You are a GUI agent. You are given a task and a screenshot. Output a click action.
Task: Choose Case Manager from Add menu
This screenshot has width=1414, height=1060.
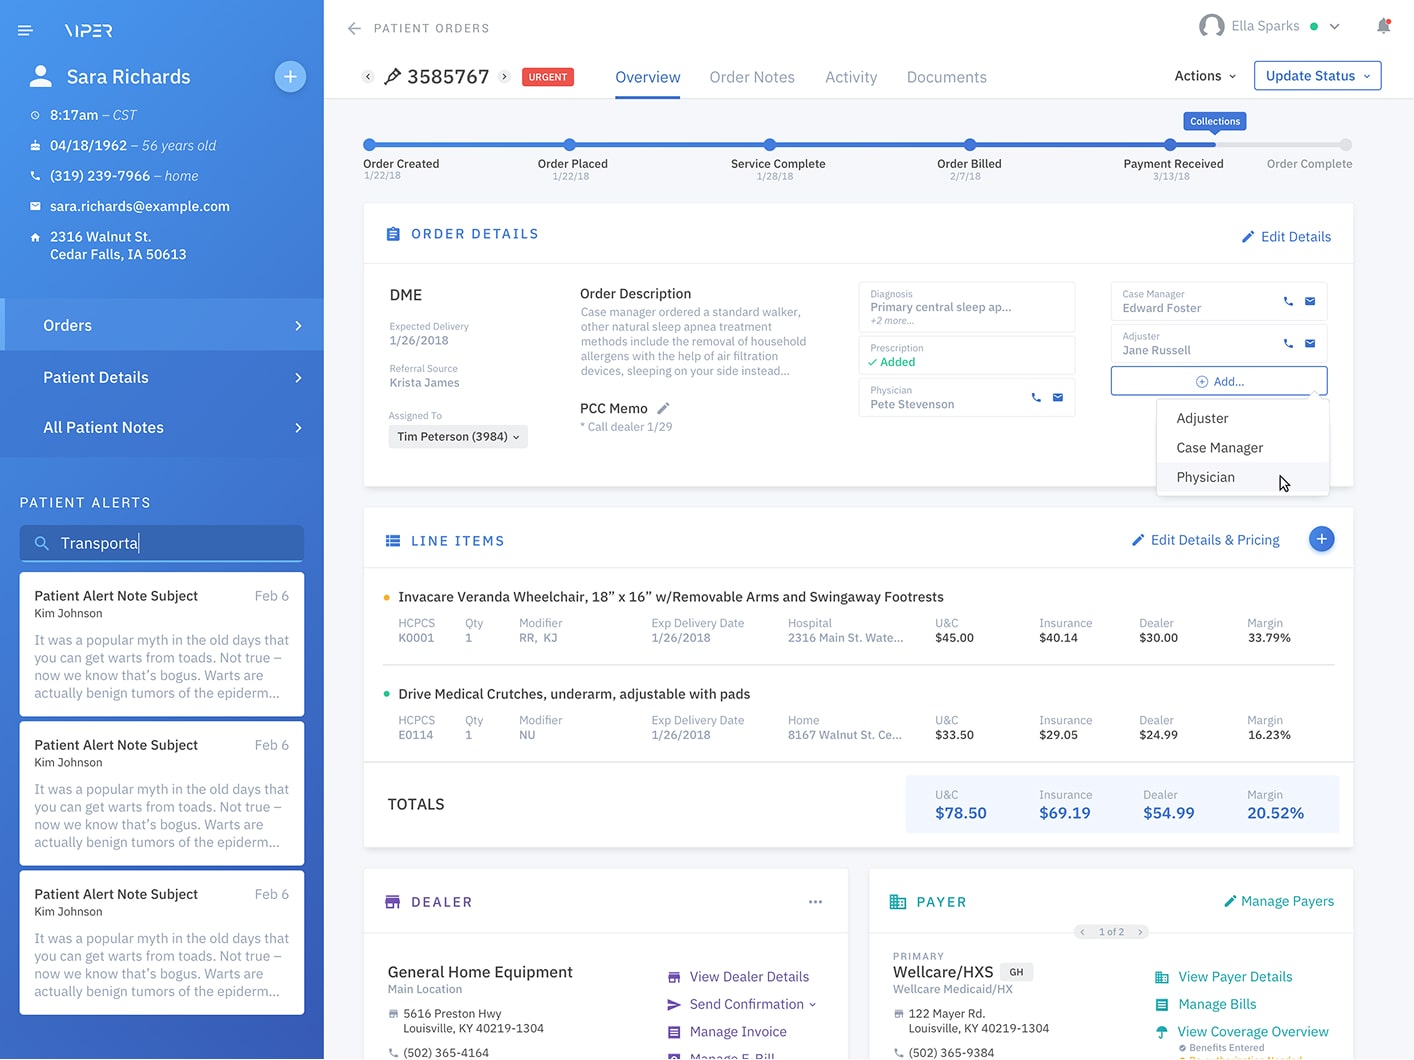pyautogui.click(x=1243, y=448)
